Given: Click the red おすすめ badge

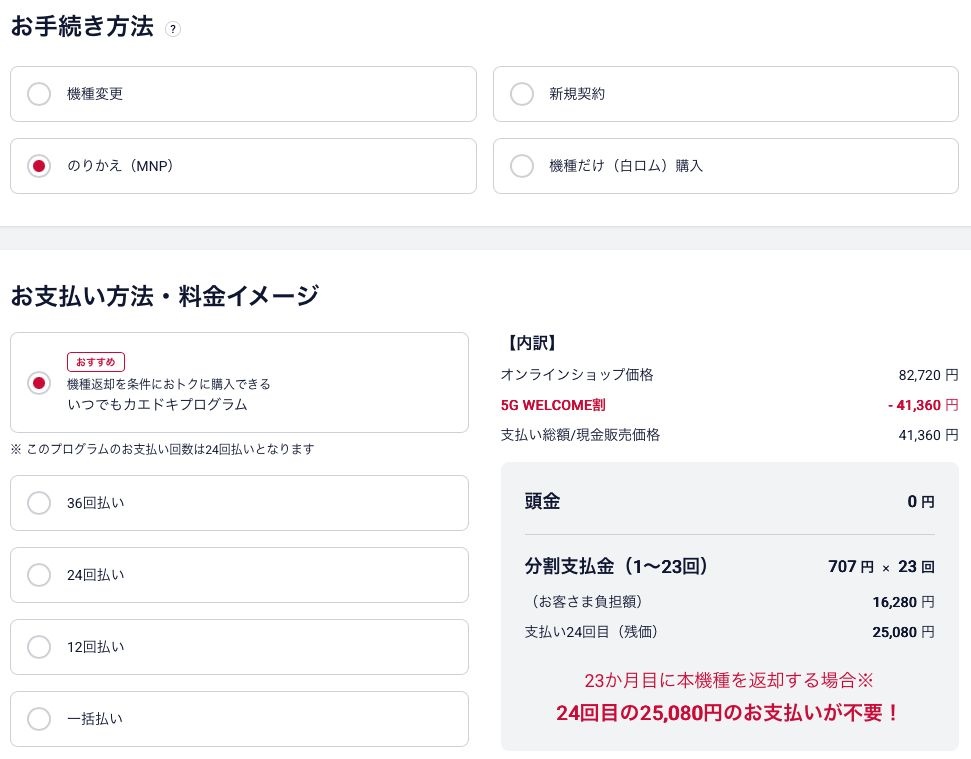Looking at the screenshot, I should click(96, 362).
